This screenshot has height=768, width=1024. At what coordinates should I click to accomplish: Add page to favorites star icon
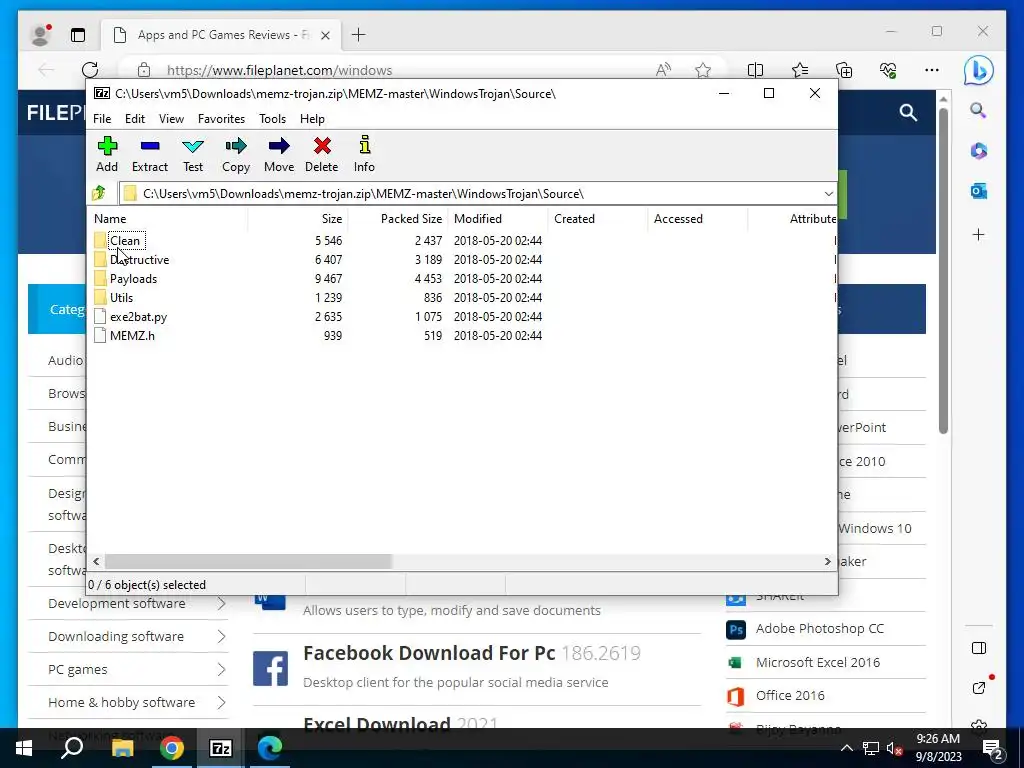(703, 70)
